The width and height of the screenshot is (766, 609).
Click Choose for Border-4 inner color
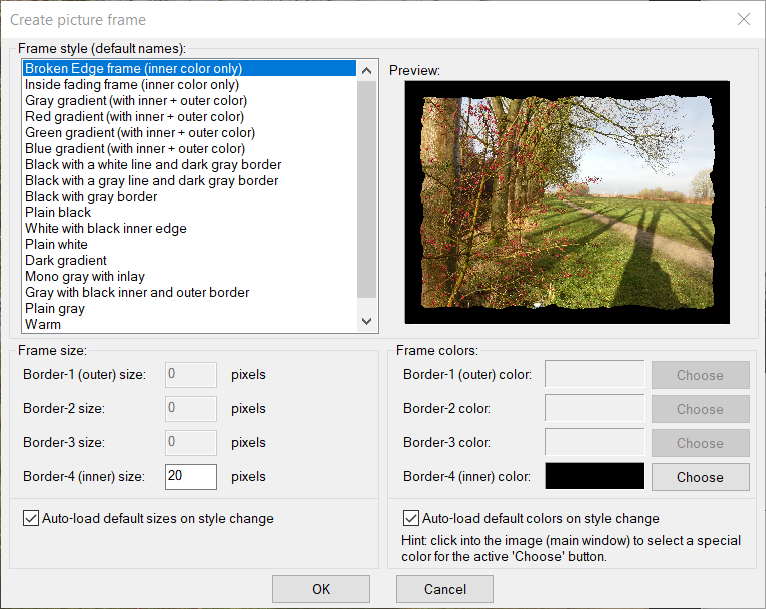pos(700,477)
